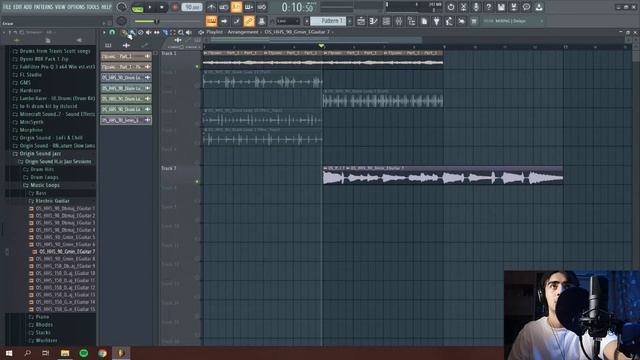Click the audio editor scissors icon
This screenshot has width=640, height=360.
(x=463, y=7)
